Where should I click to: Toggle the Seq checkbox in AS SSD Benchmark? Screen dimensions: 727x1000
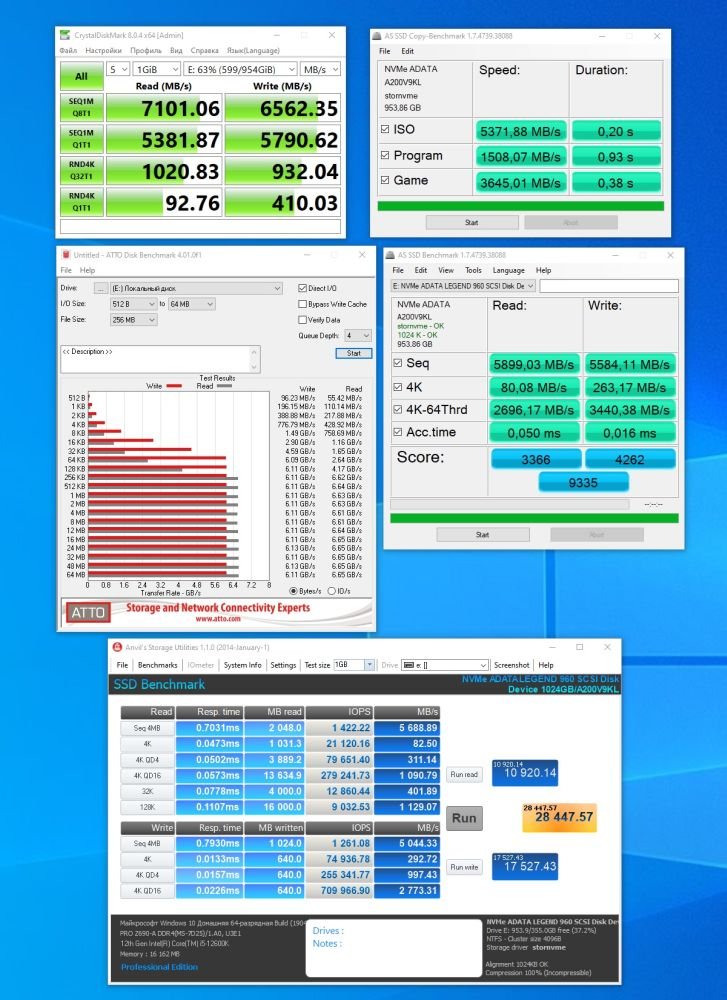398,363
